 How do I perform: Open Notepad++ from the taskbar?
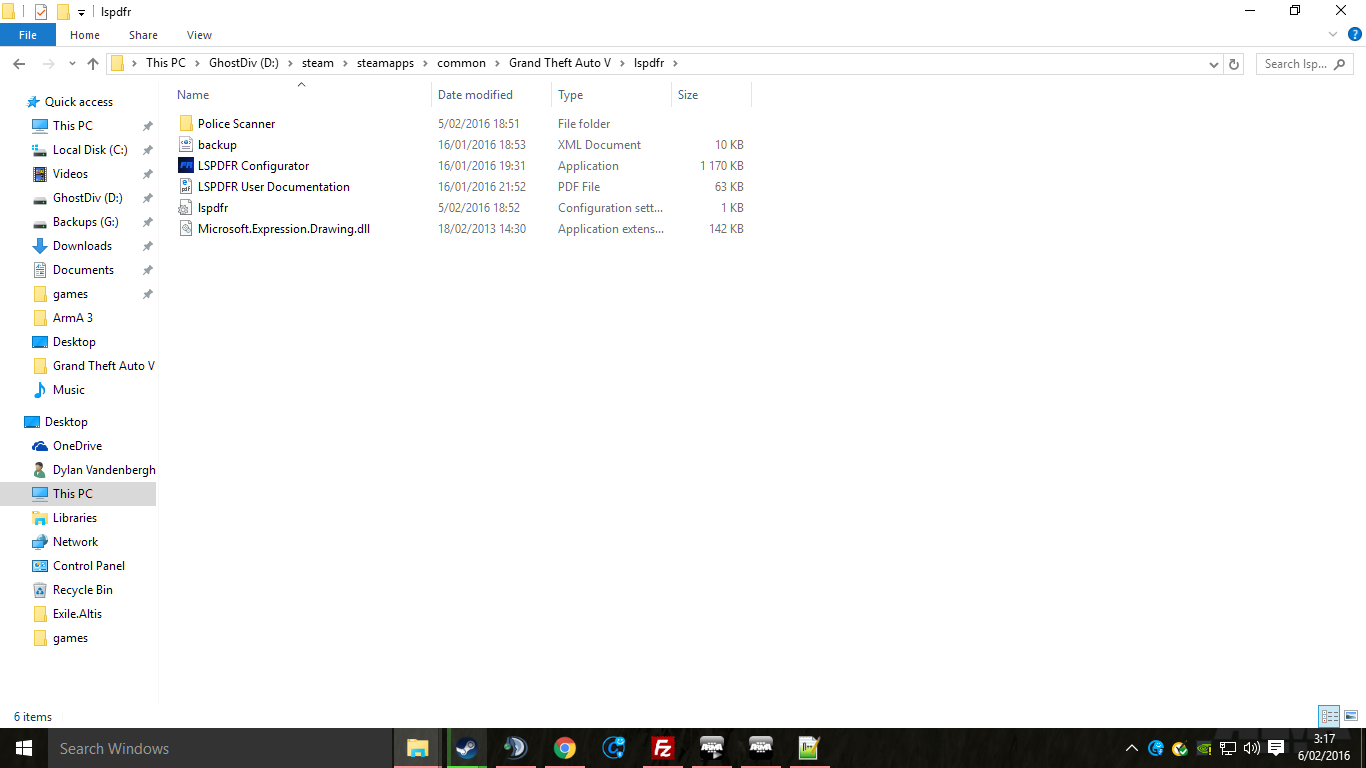click(809, 748)
